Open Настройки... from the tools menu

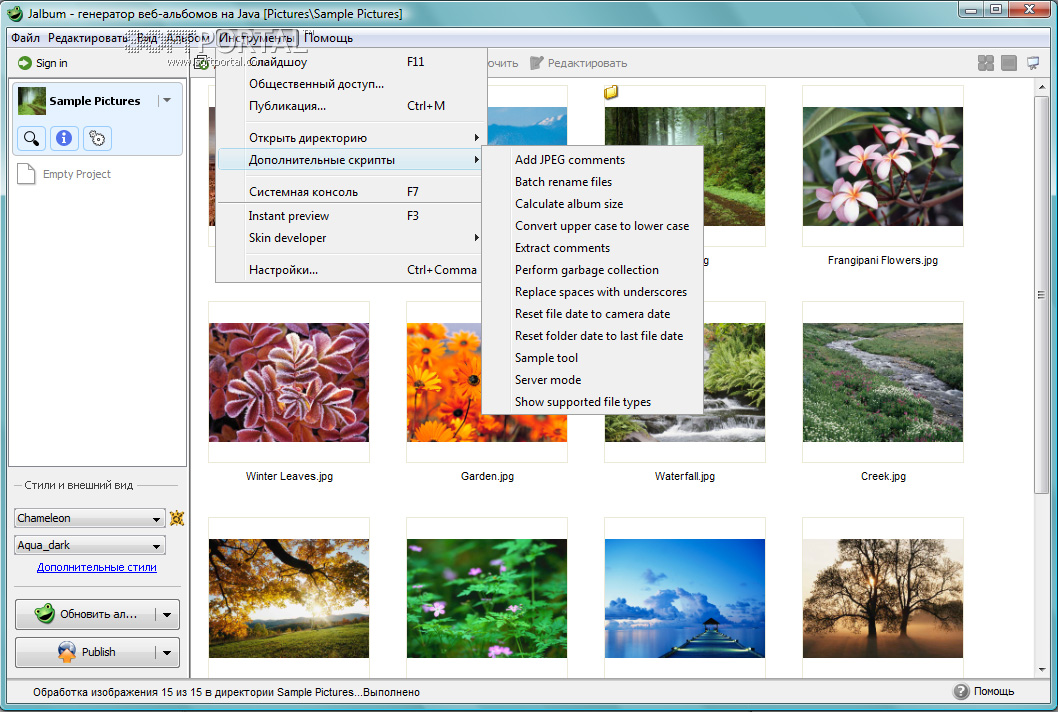[351, 270]
